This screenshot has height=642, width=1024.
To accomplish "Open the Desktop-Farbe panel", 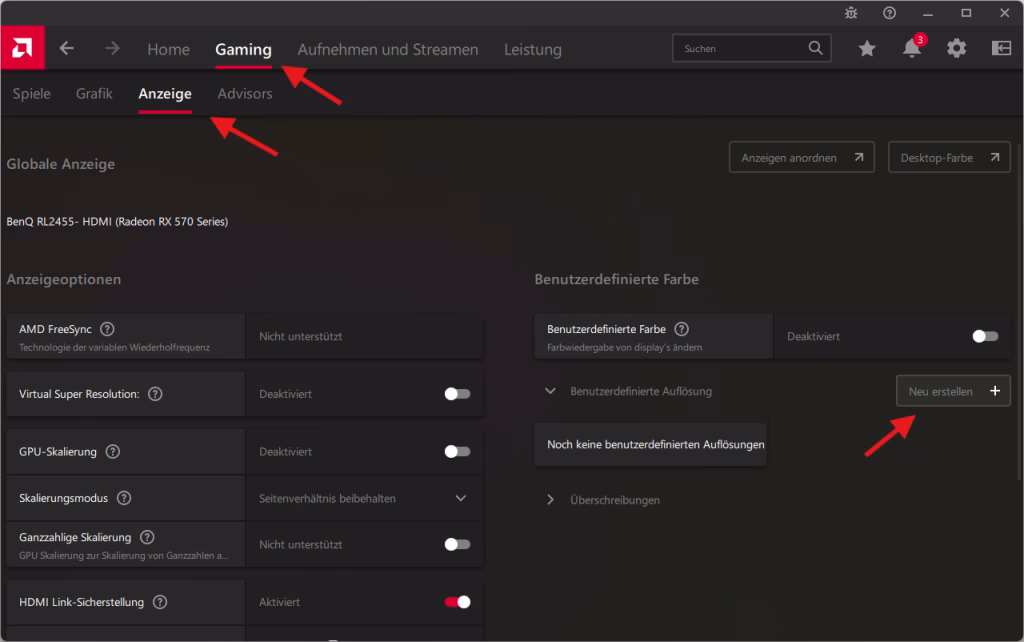I will pyautogui.click(x=948, y=156).
